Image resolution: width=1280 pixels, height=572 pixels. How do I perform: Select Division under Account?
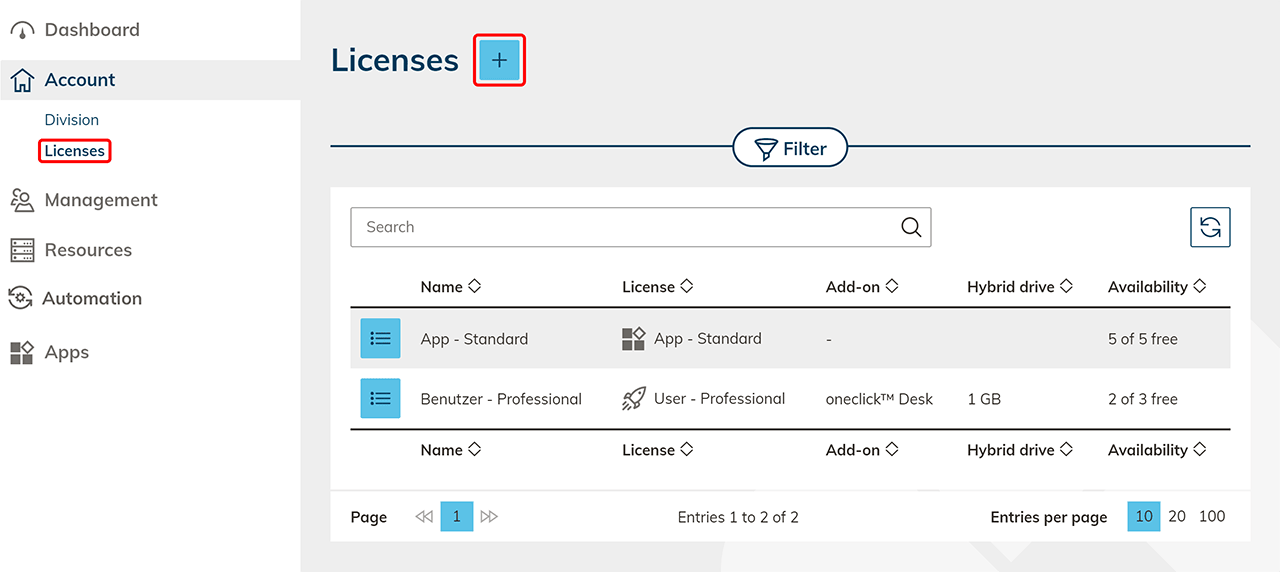click(72, 120)
